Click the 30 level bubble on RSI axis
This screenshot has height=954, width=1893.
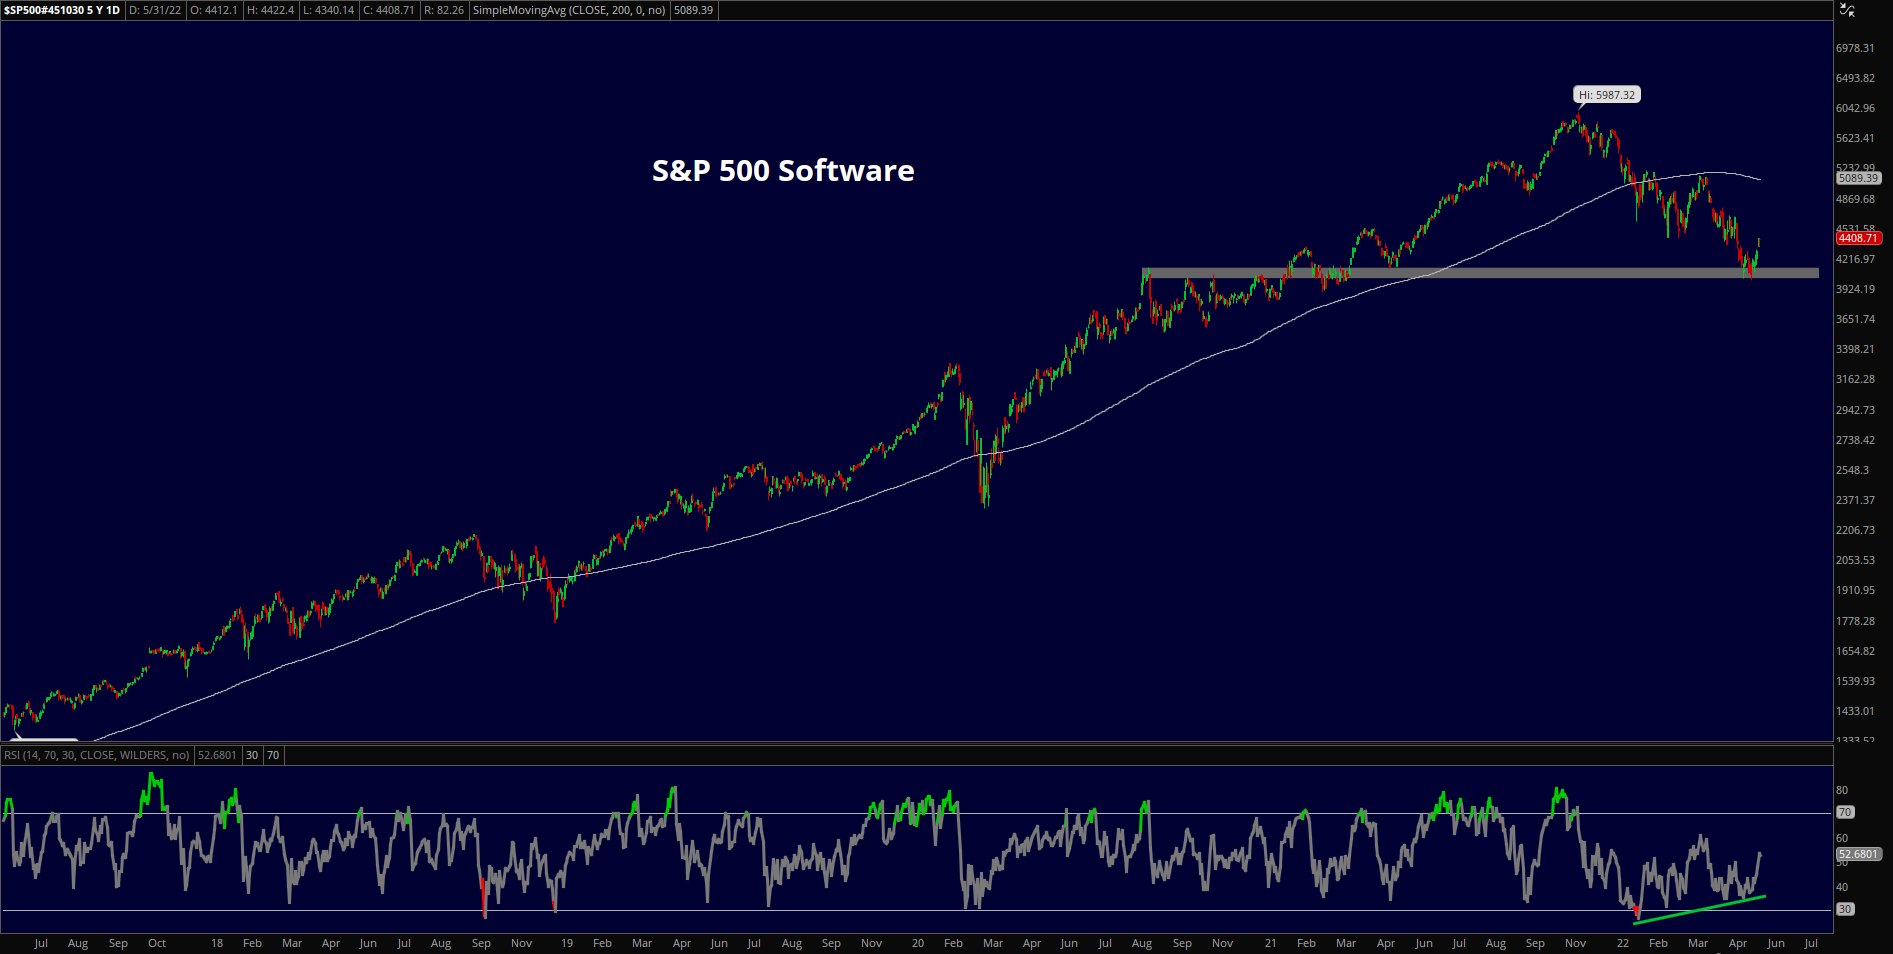click(x=1845, y=909)
